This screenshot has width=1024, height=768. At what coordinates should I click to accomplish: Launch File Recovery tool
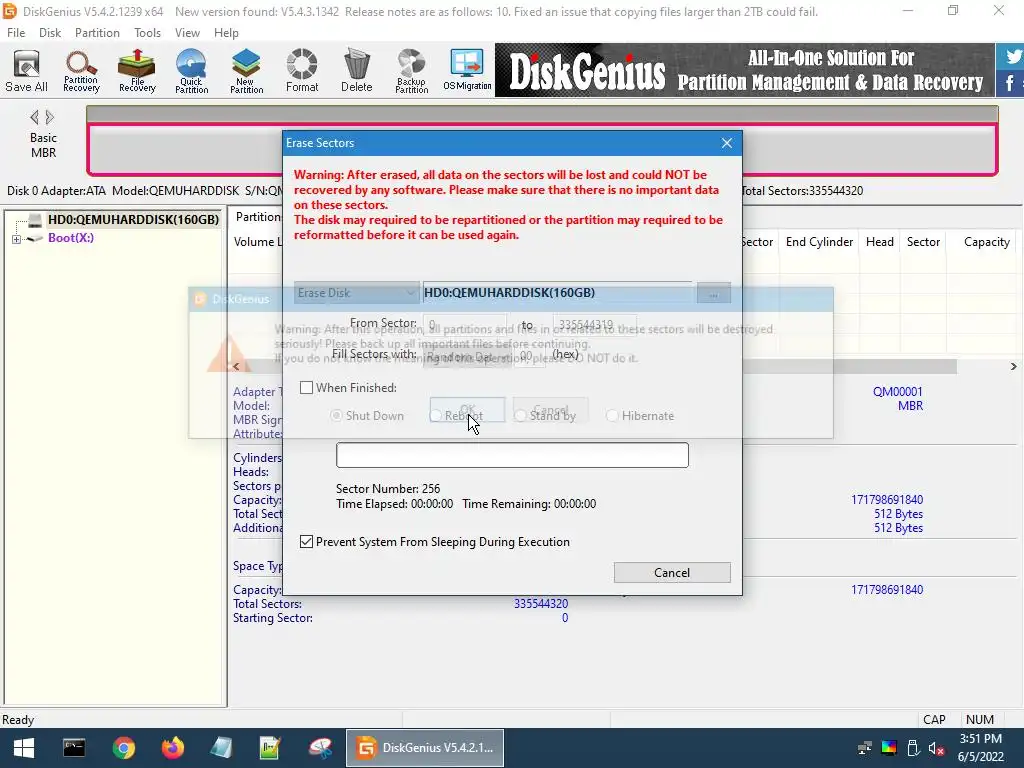(x=136, y=71)
